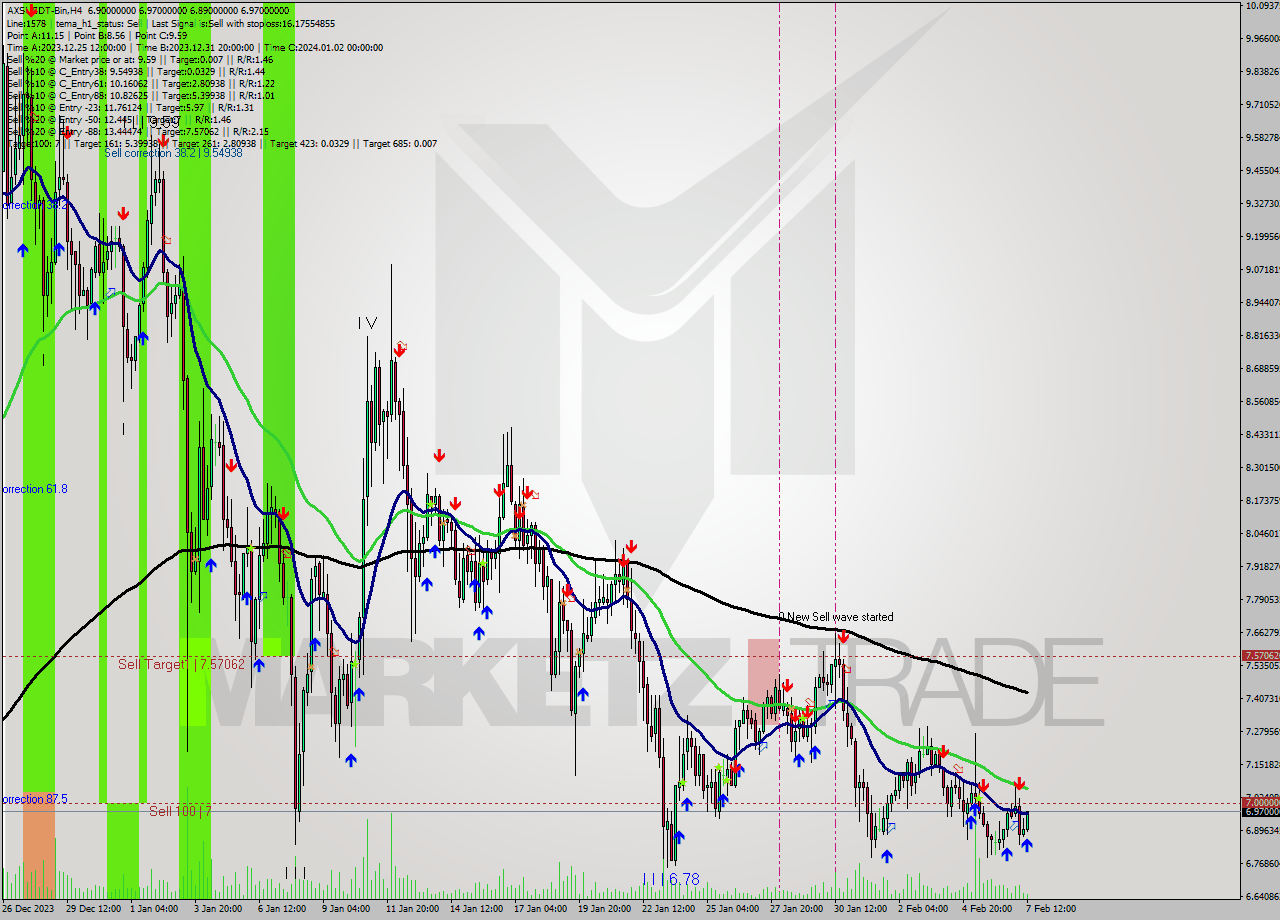Click the 'correction 87.5' label
Image resolution: width=1280 pixels, height=920 pixels.
click(x=34, y=799)
